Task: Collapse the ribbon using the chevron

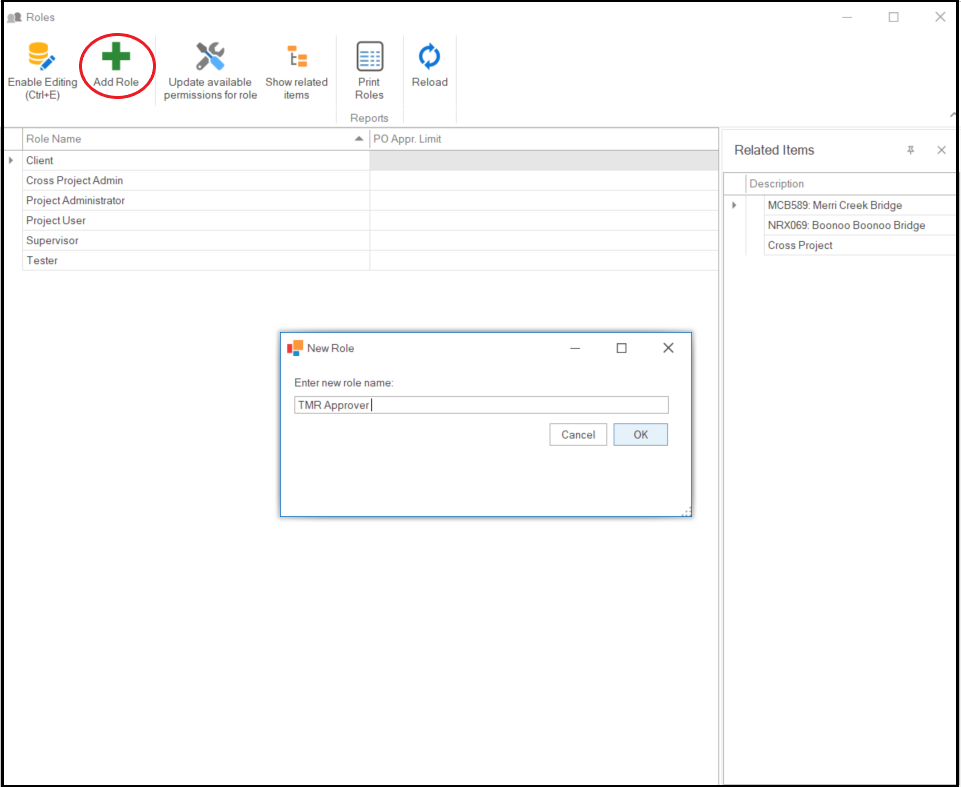Action: coord(954,116)
